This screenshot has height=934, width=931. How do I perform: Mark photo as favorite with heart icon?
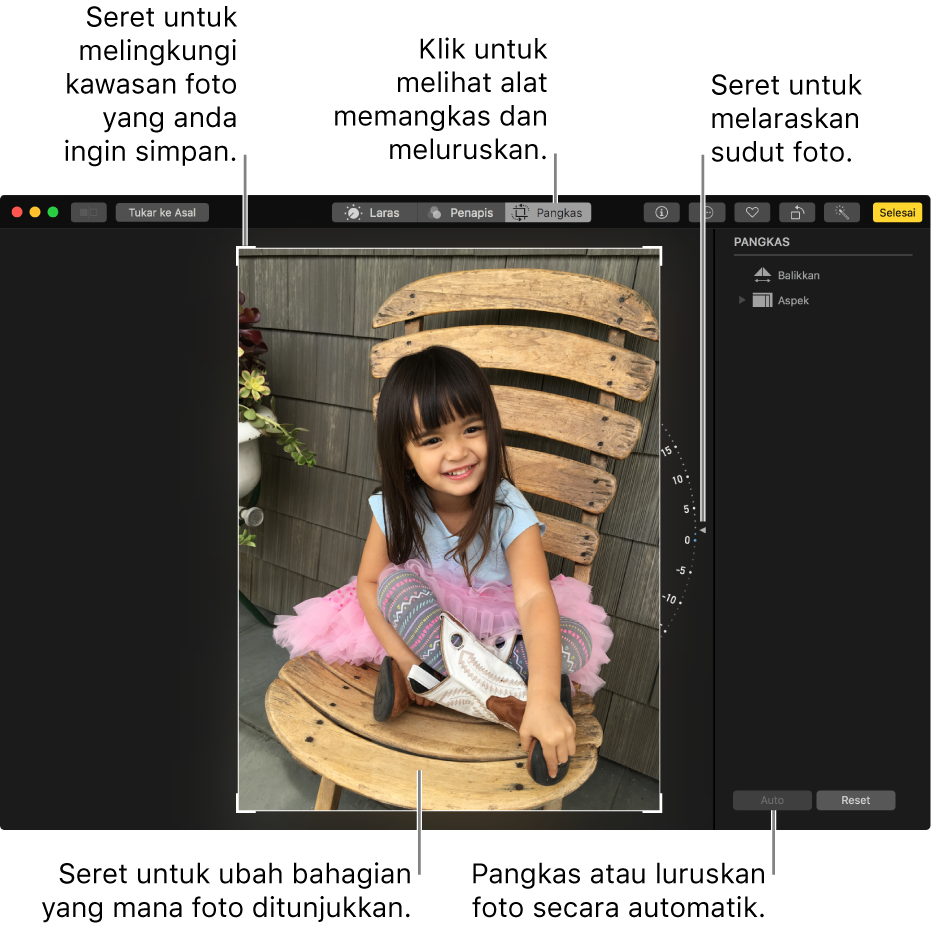coord(752,212)
